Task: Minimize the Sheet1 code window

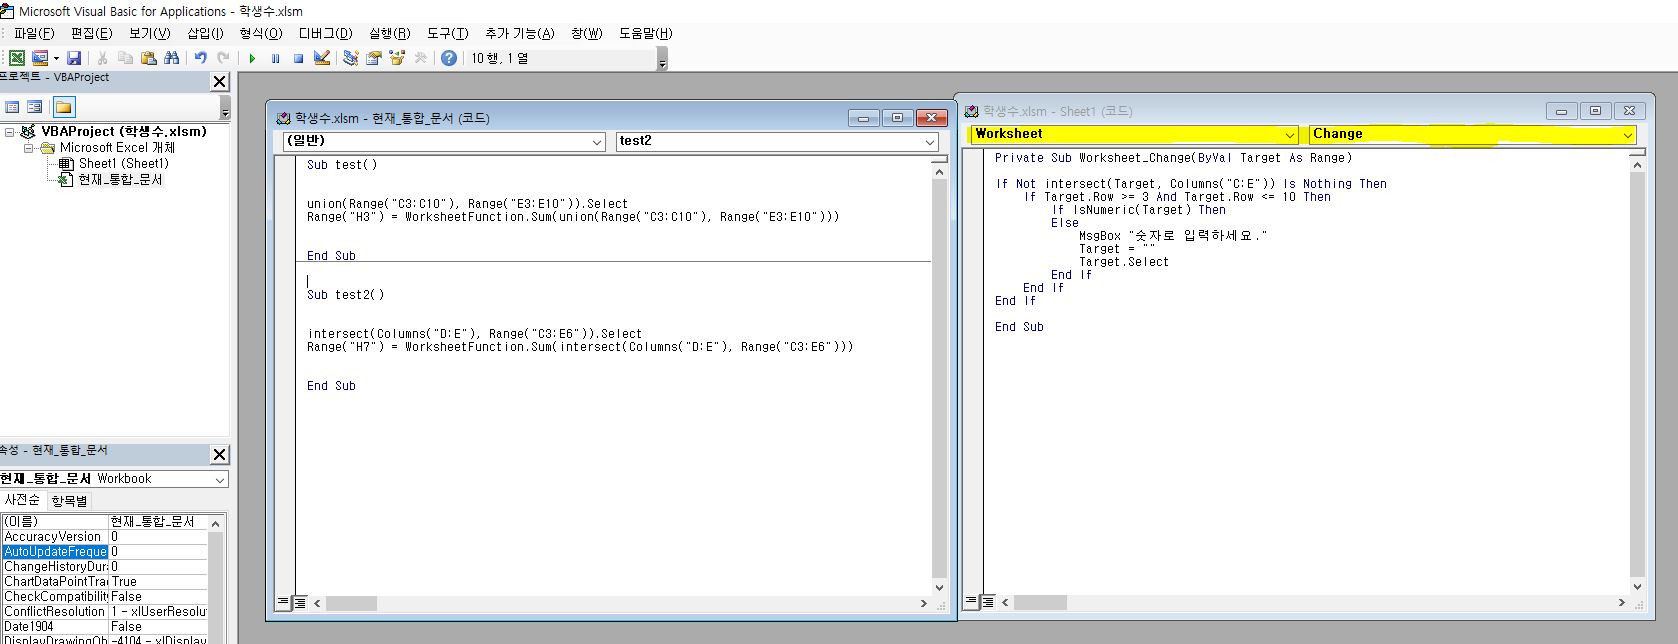Action: pyautogui.click(x=1561, y=111)
